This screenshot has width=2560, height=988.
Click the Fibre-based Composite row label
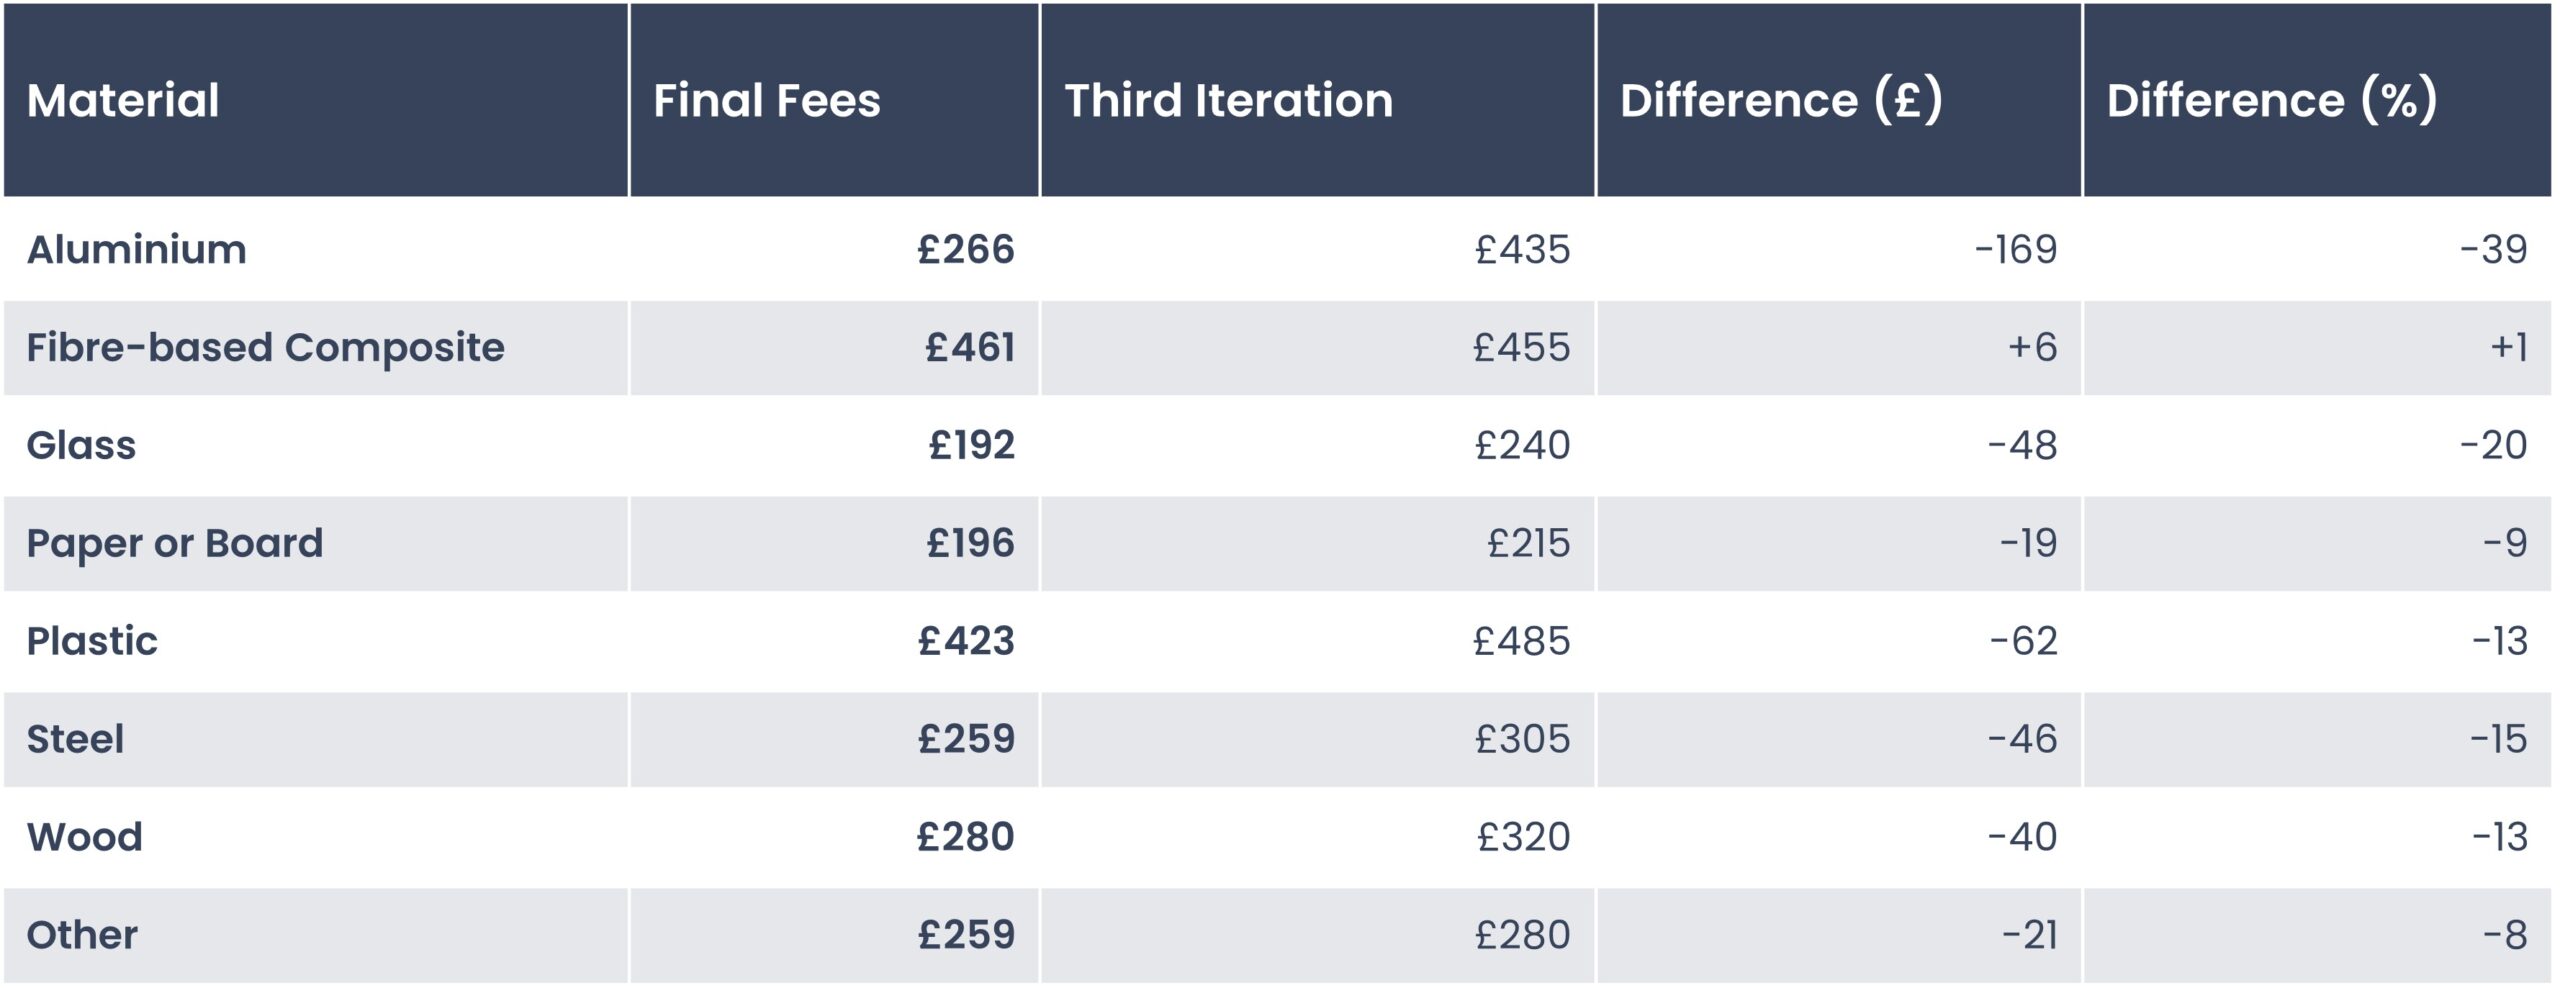[x=265, y=347]
